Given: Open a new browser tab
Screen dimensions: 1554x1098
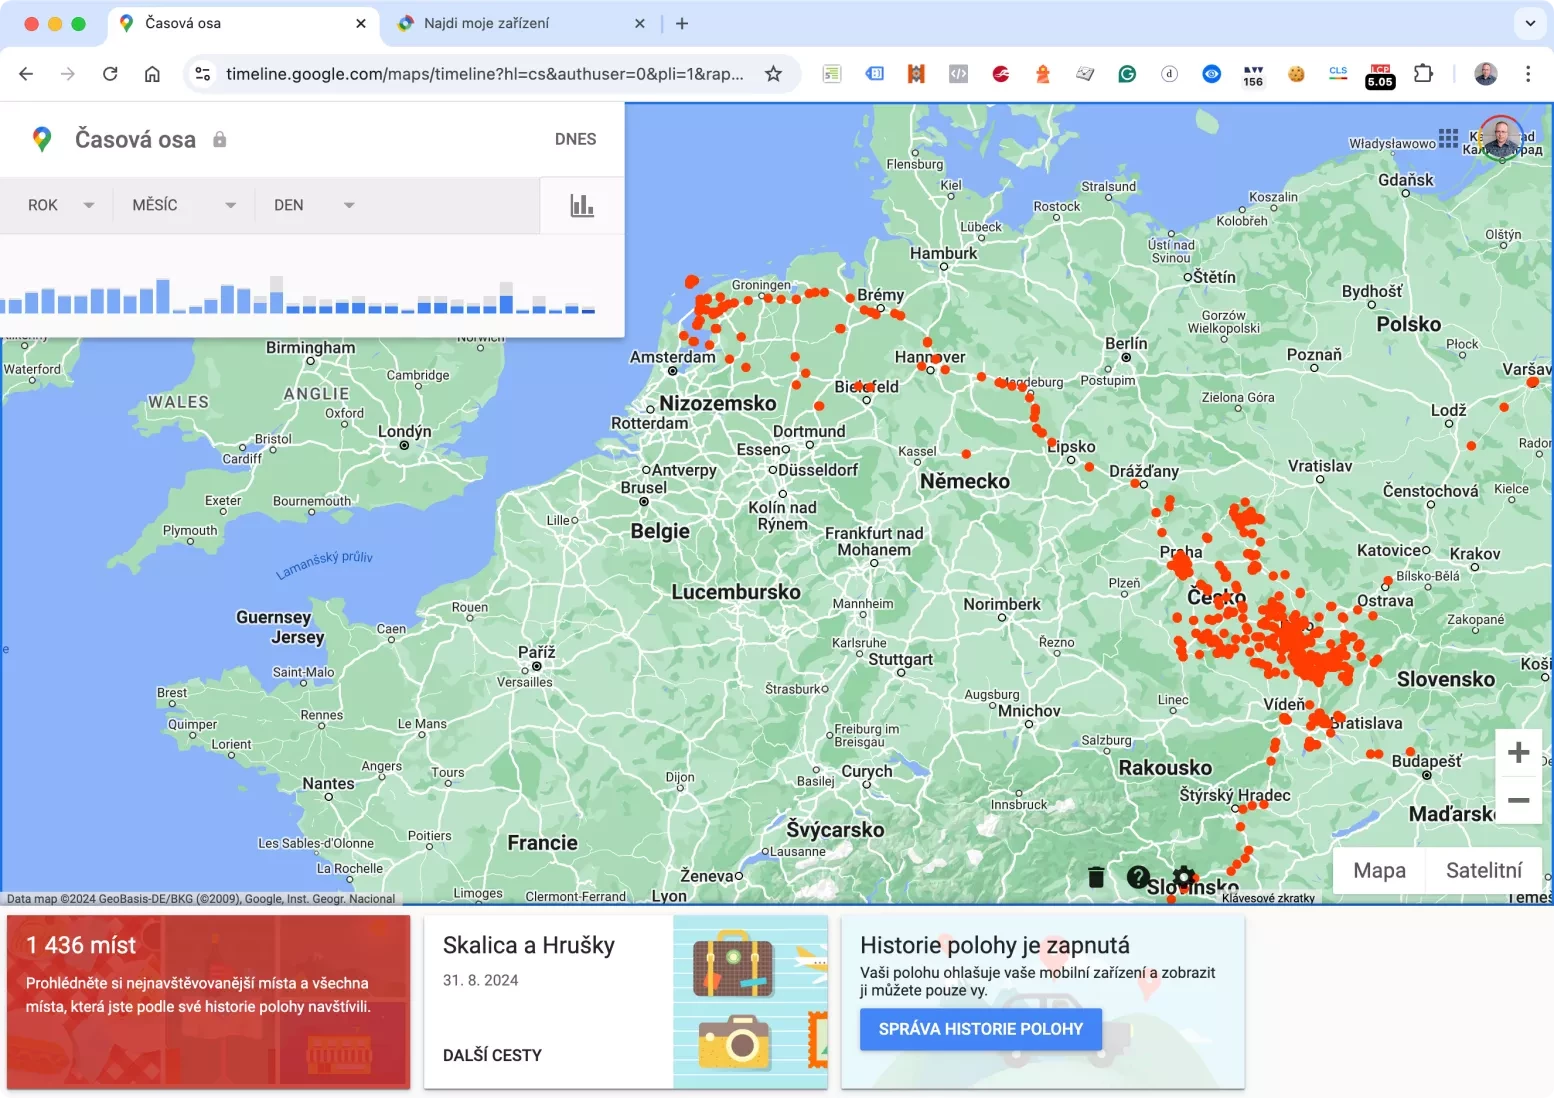Looking at the screenshot, I should pyautogui.click(x=682, y=23).
